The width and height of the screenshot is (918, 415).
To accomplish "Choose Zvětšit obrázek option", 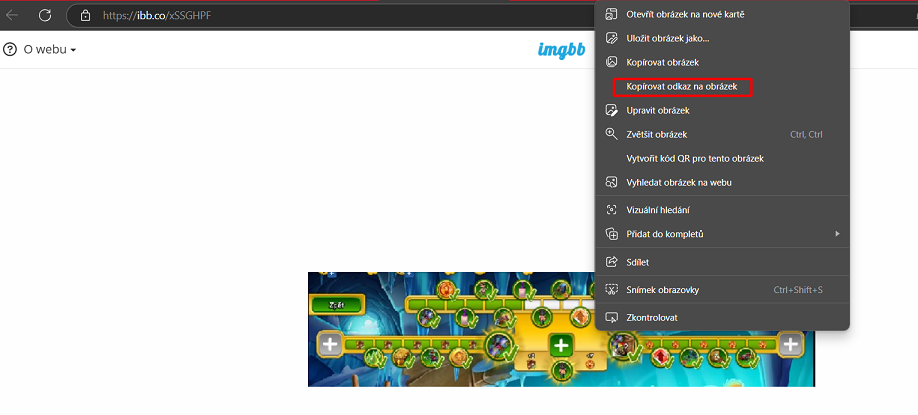I will point(656,134).
